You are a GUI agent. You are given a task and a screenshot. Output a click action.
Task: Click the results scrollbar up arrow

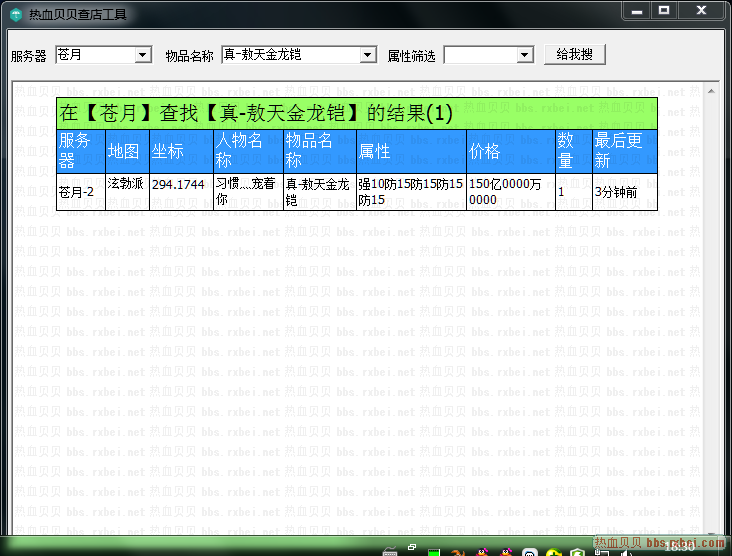pos(711,91)
